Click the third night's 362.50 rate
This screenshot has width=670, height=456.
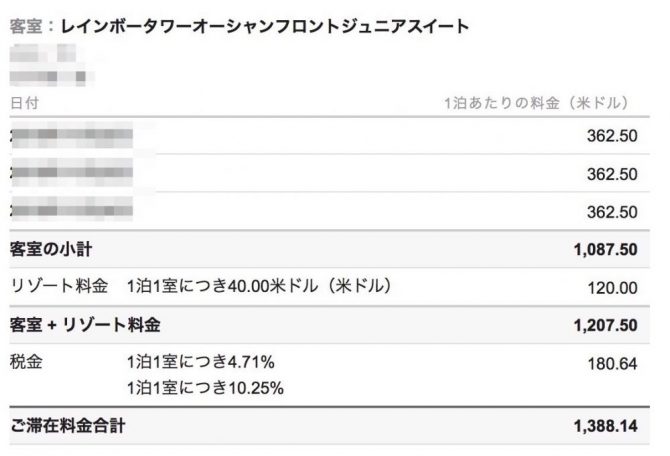[611, 212]
